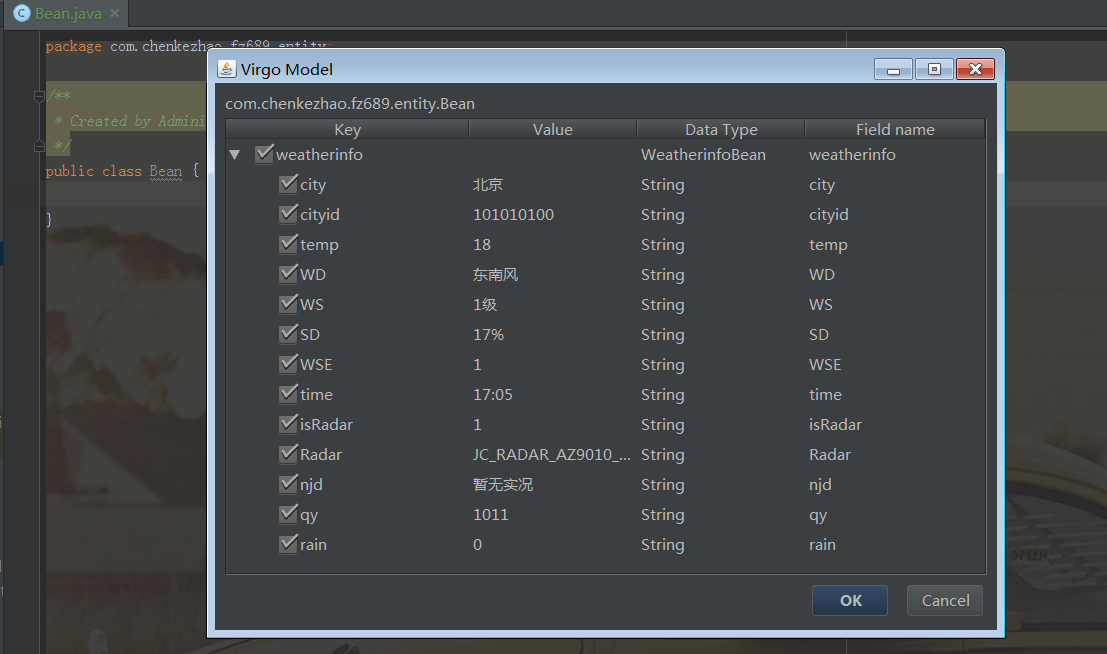
Task: Untick the rain key checkbox
Action: point(288,544)
